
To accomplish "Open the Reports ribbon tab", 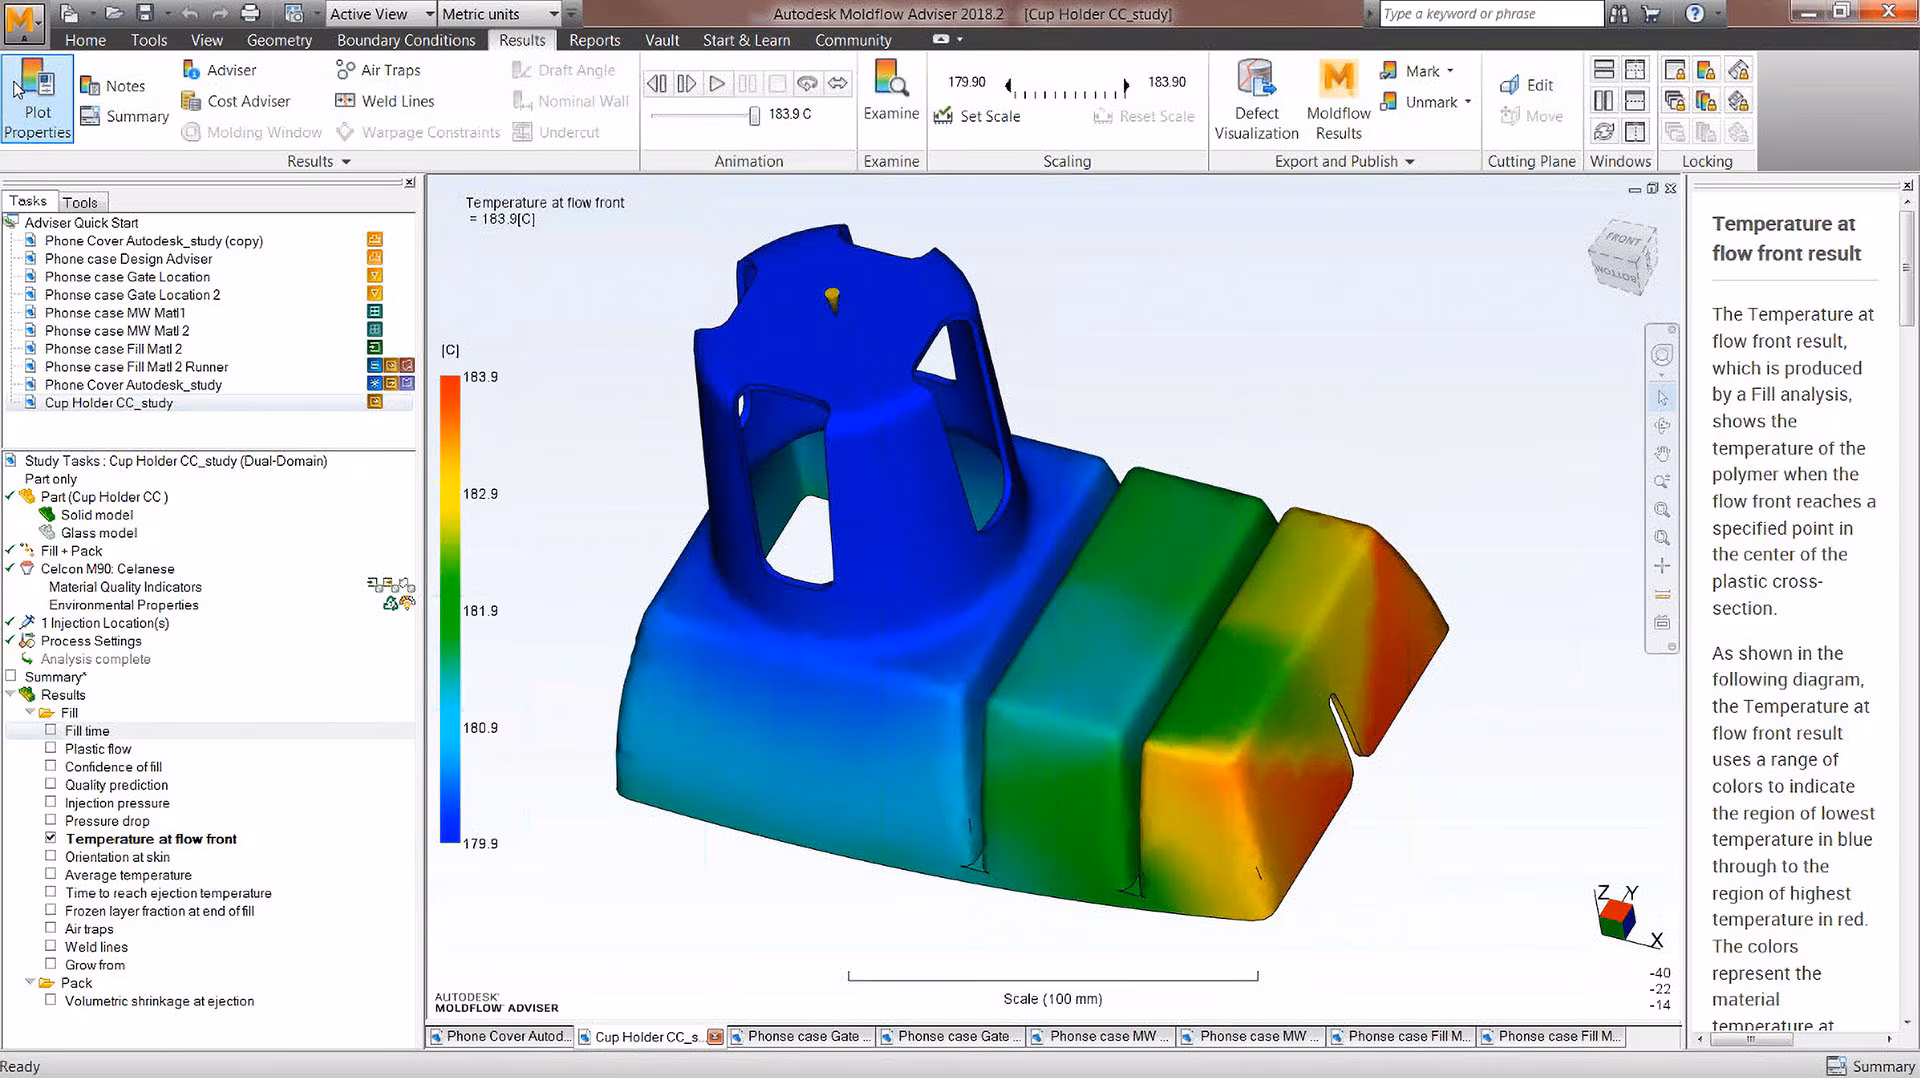I will [594, 40].
